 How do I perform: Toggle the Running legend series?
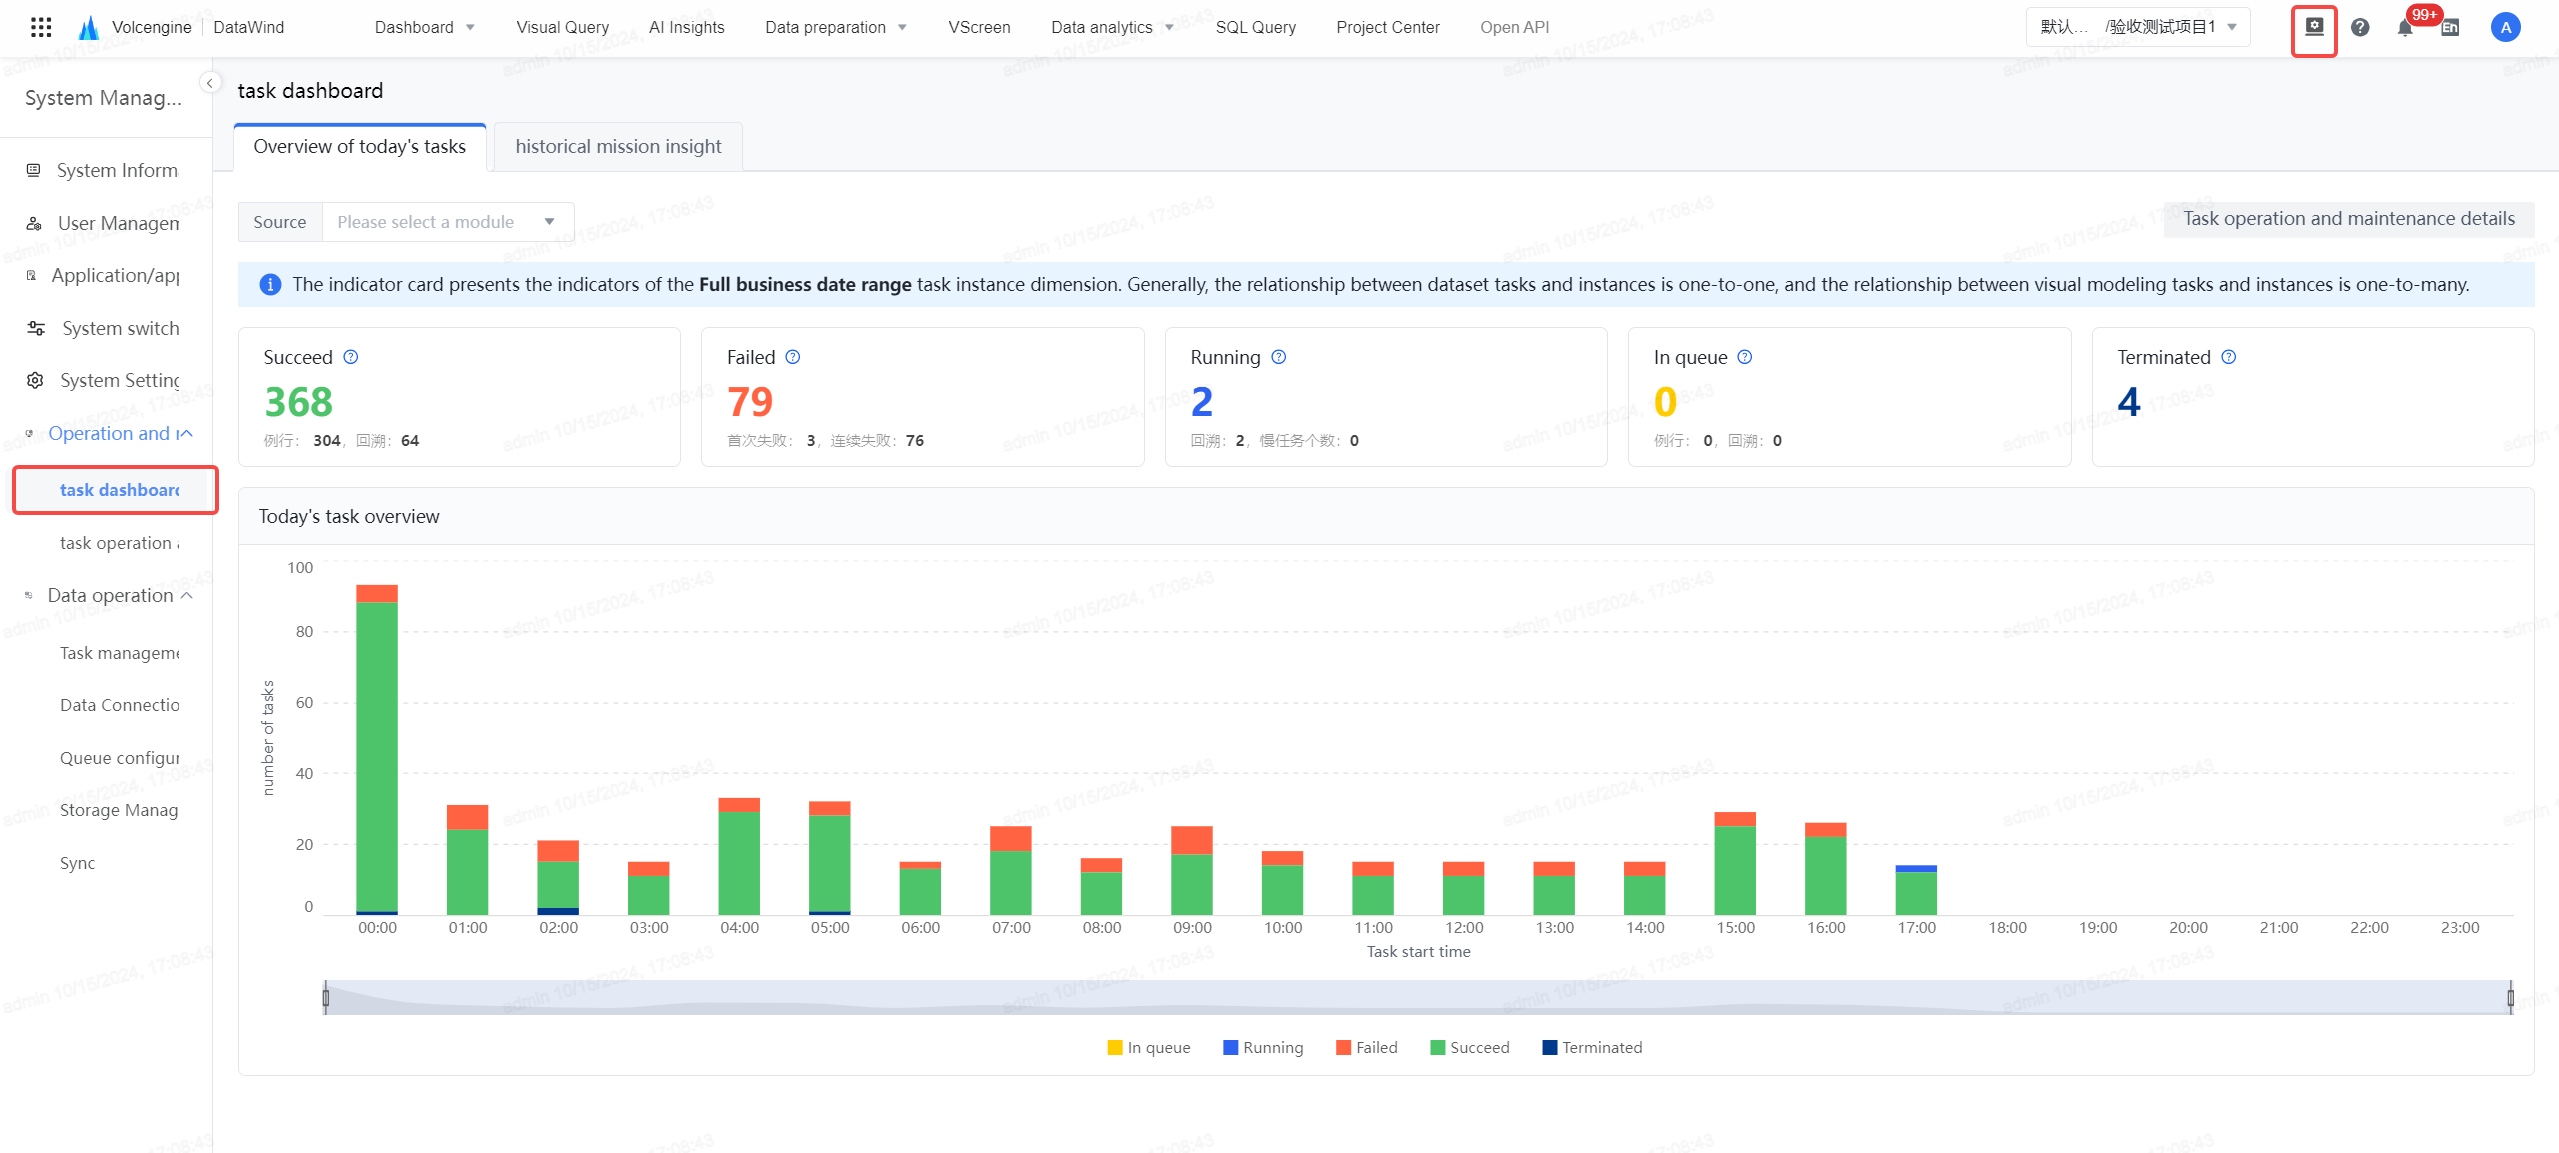[x=1263, y=1047]
